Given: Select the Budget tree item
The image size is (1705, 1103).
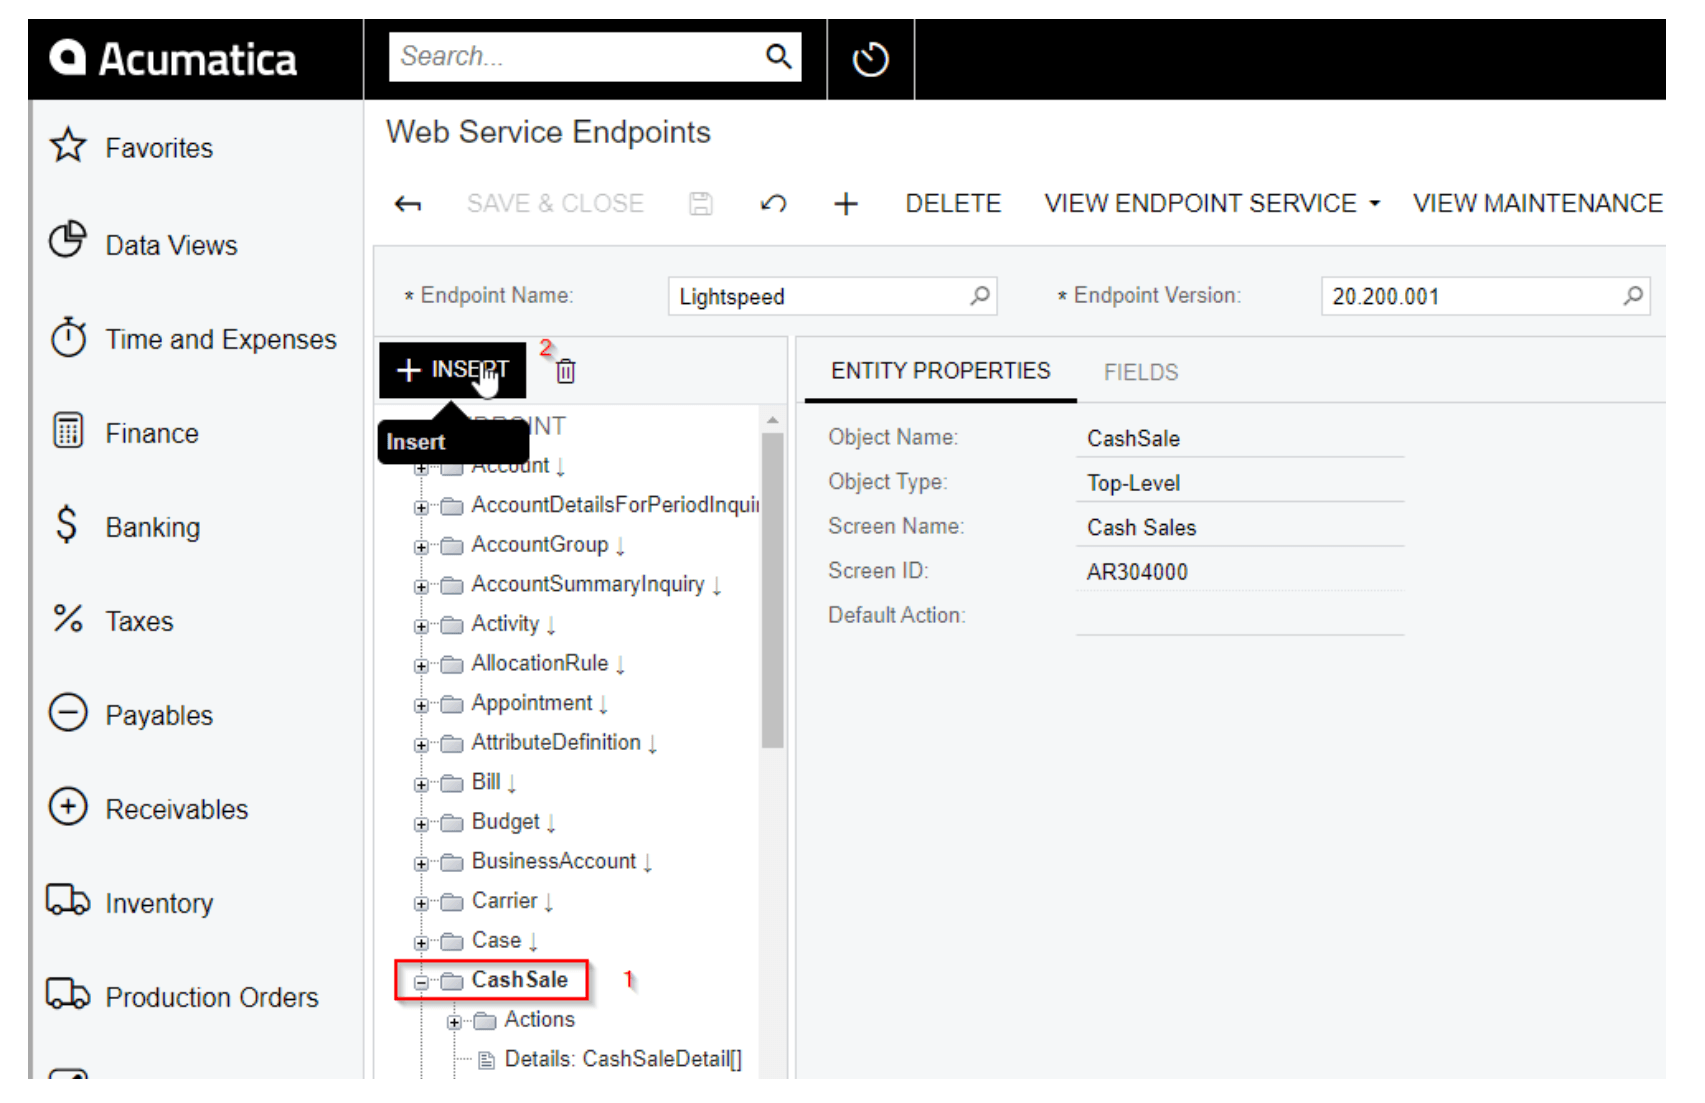Looking at the screenshot, I should tap(505, 822).
